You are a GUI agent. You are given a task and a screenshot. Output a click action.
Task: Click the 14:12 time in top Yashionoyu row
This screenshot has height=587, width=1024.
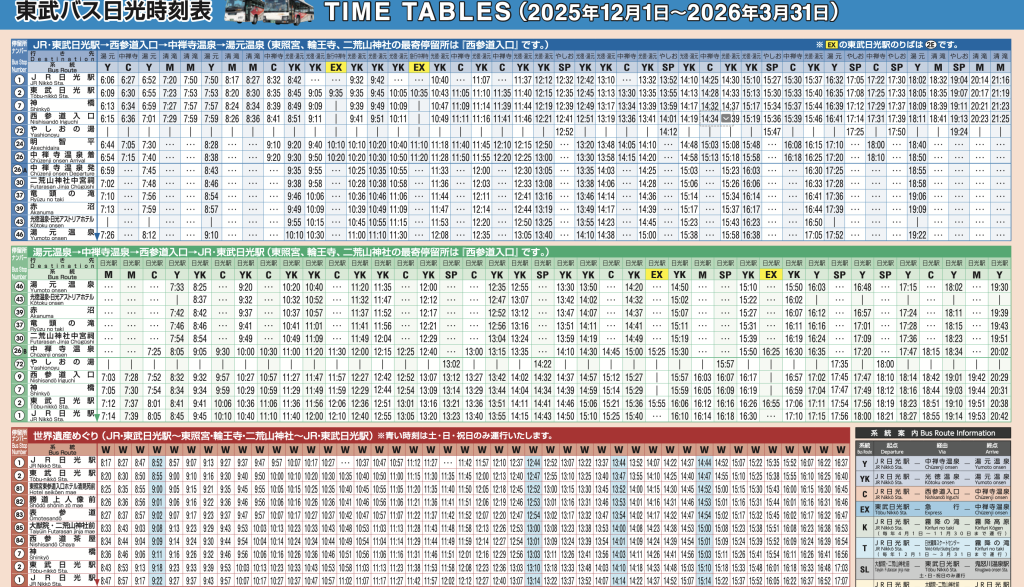[x=668, y=131]
